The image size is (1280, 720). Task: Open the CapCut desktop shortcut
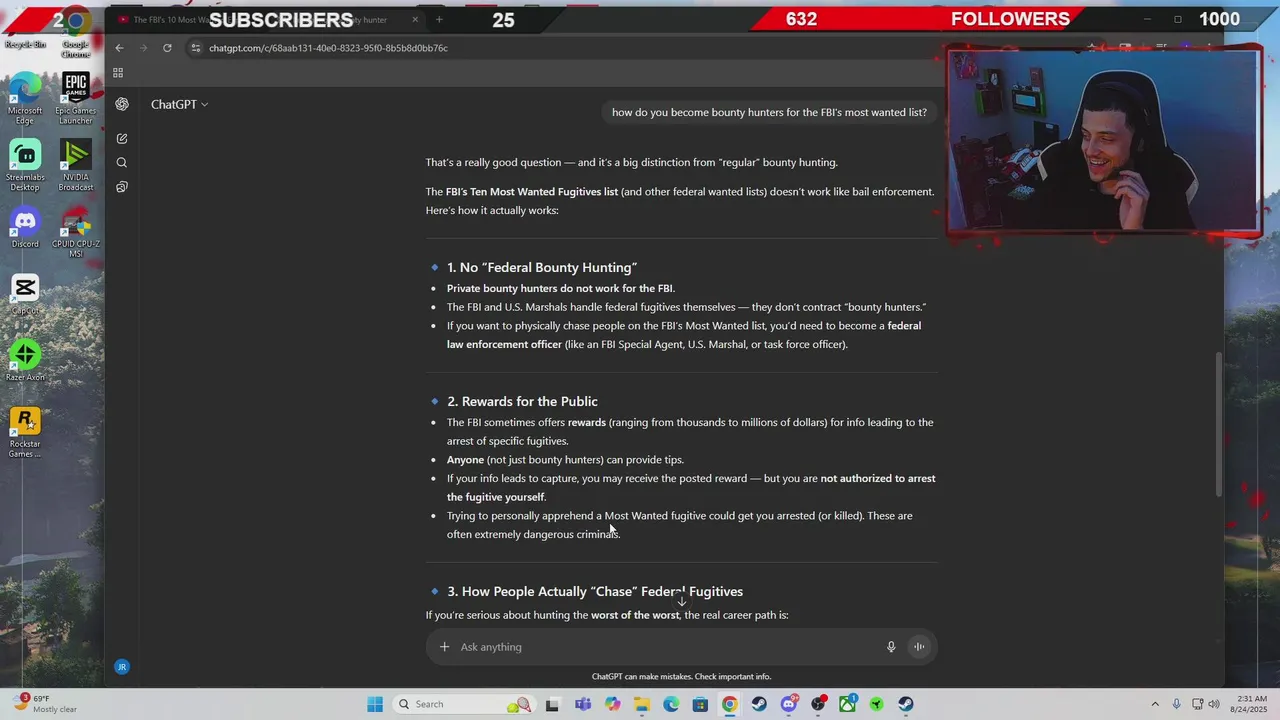pyautogui.click(x=25, y=295)
